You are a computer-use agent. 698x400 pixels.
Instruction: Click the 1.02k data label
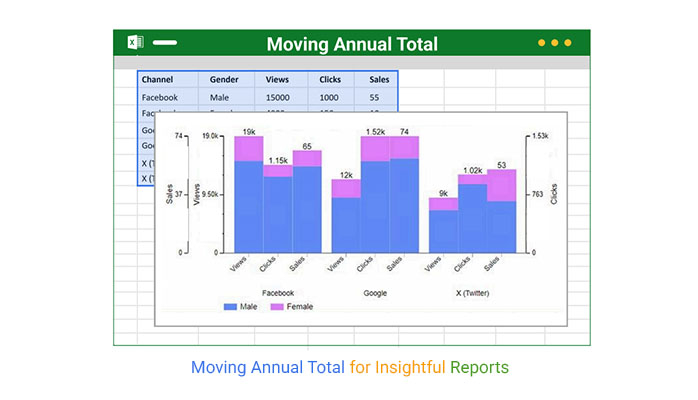[472, 170]
